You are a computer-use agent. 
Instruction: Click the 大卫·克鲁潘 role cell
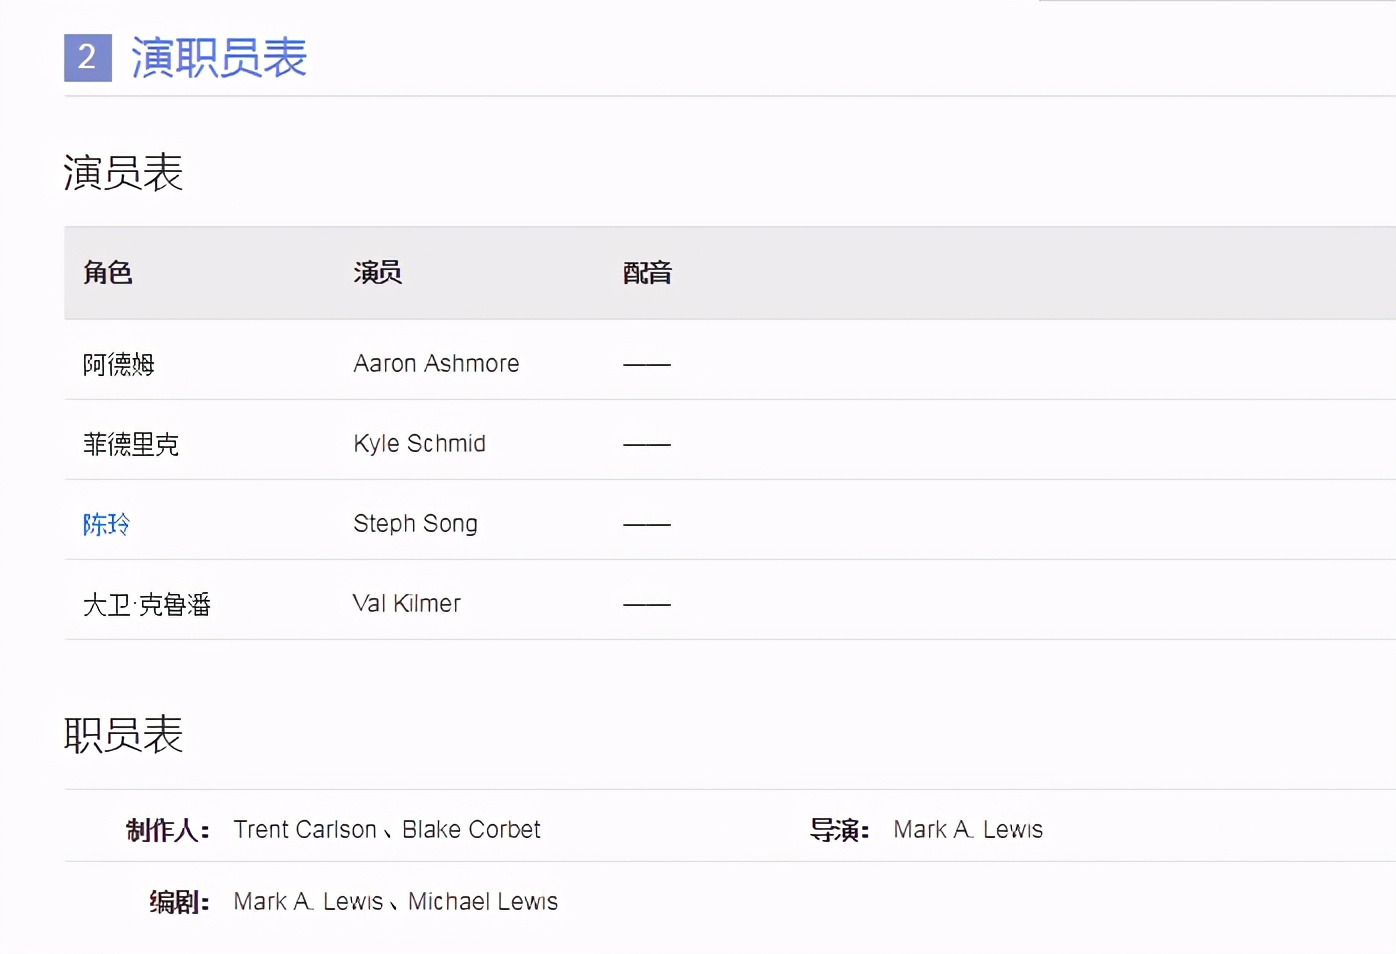click(147, 604)
